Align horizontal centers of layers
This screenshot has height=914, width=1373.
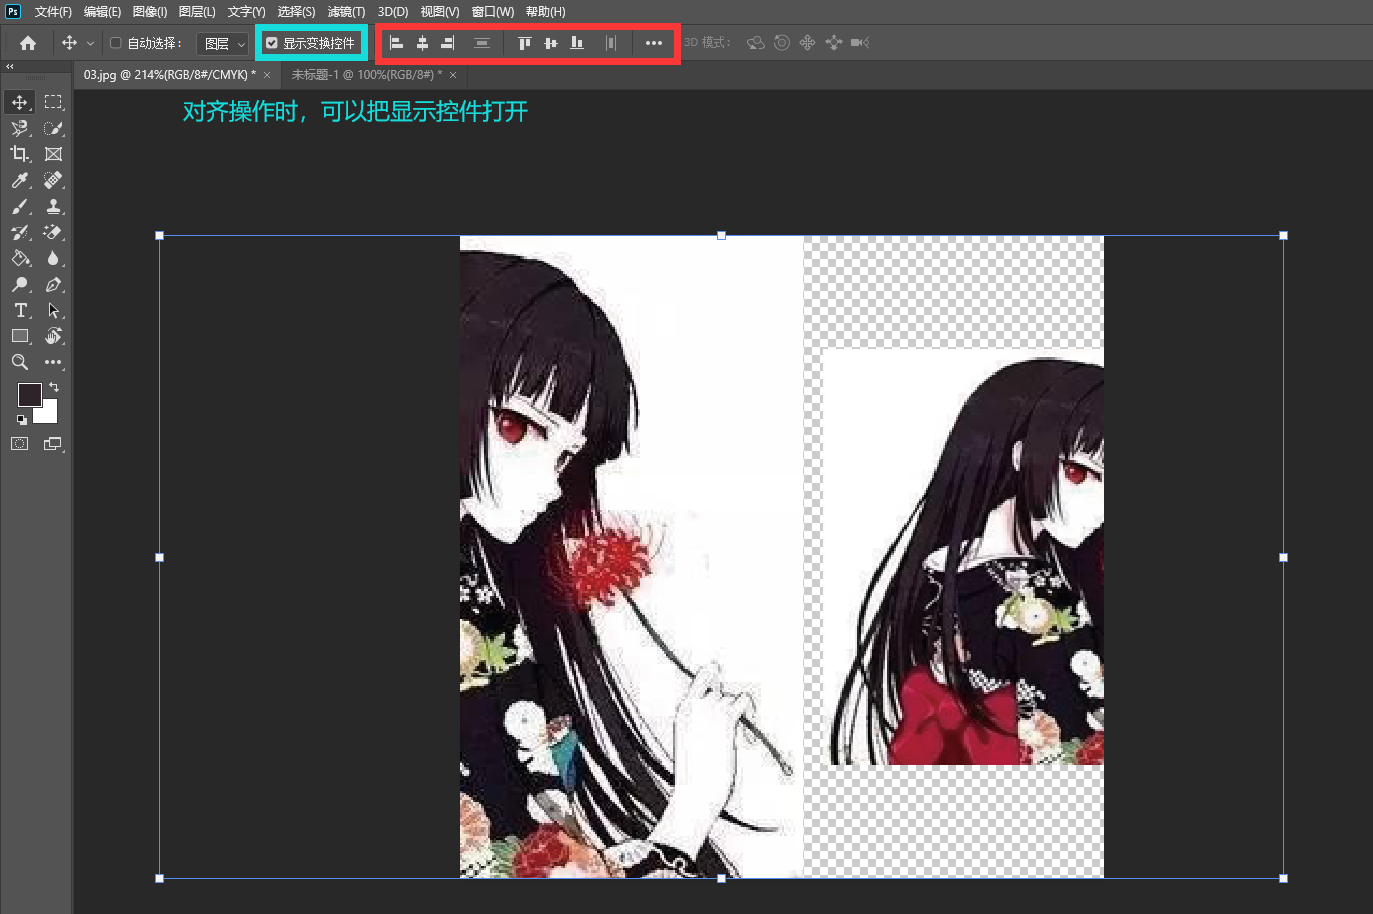(422, 43)
